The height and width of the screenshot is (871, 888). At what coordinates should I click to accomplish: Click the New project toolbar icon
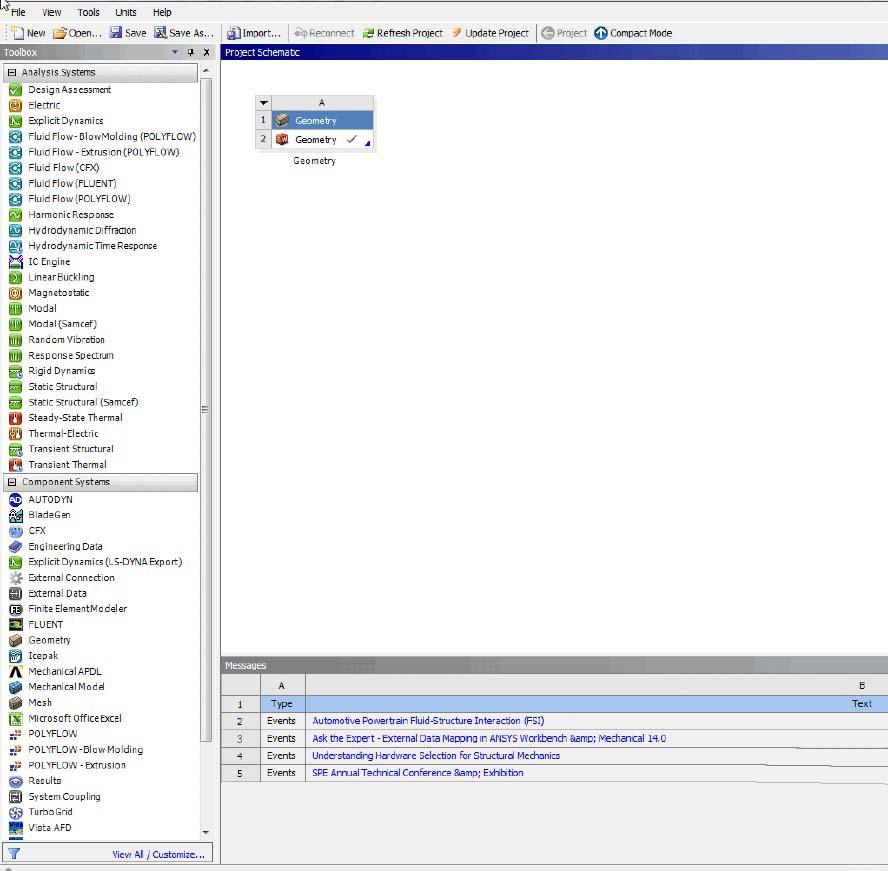(x=18, y=33)
